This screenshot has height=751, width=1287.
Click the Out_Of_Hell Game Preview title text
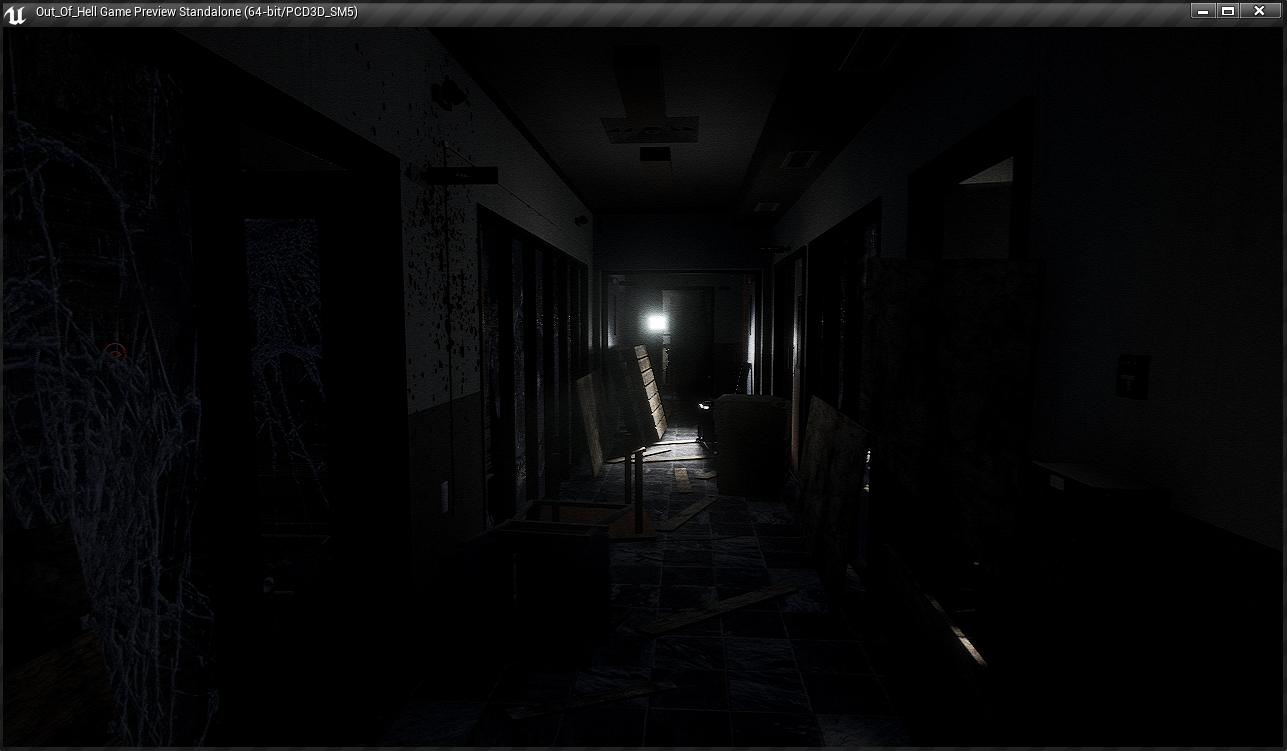click(x=196, y=12)
